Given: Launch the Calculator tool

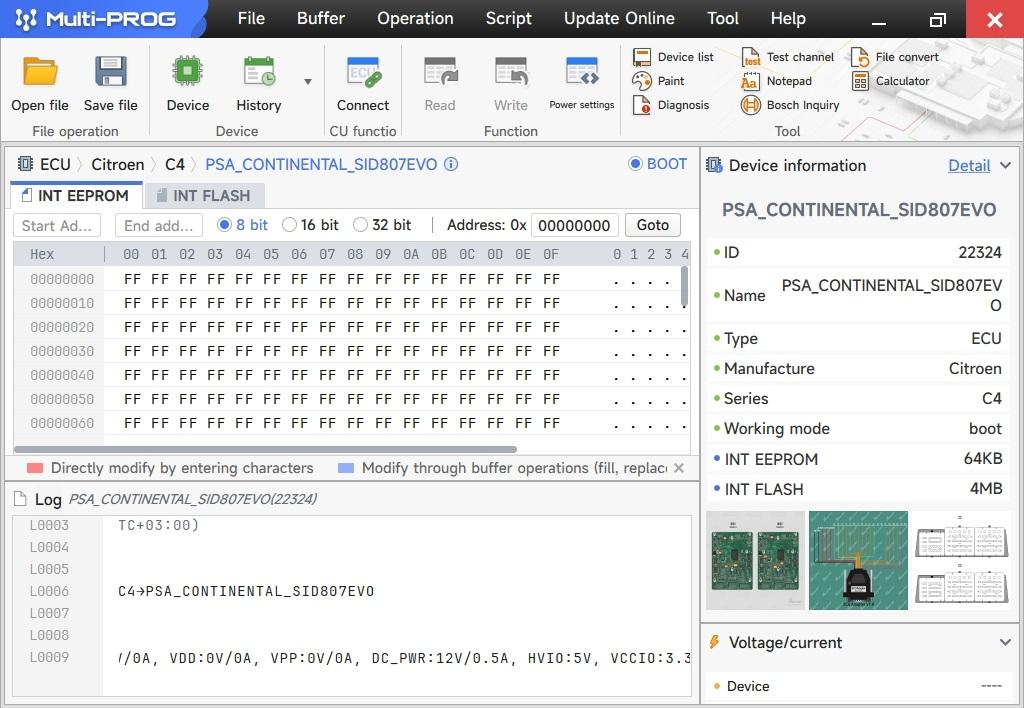Looking at the screenshot, I should (x=890, y=81).
